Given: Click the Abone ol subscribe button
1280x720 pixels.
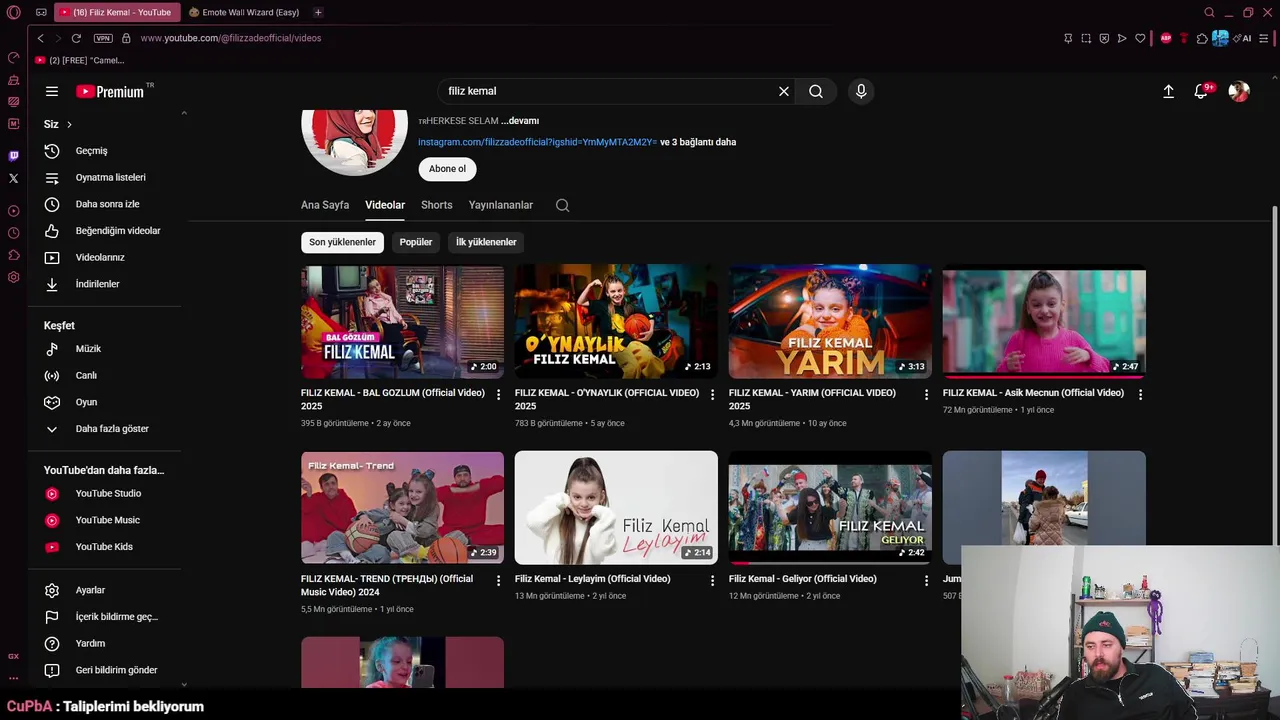Looking at the screenshot, I should [447, 169].
